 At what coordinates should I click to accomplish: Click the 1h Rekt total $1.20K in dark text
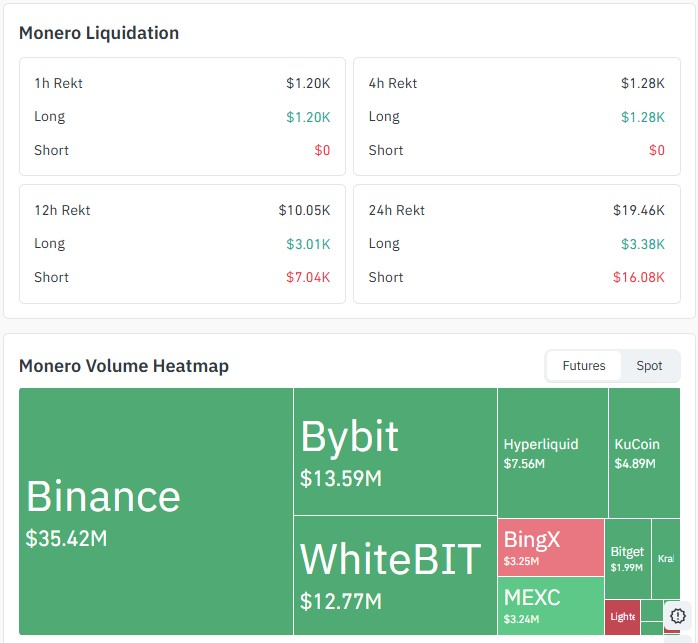click(x=308, y=83)
